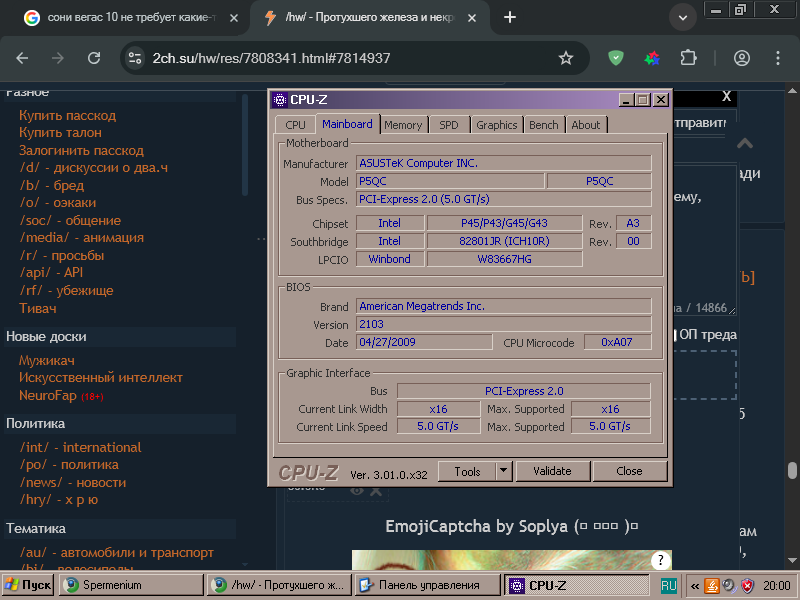This screenshot has width=800, height=600.
Task: Click the upward chevron on the page
Action: [x=744, y=143]
